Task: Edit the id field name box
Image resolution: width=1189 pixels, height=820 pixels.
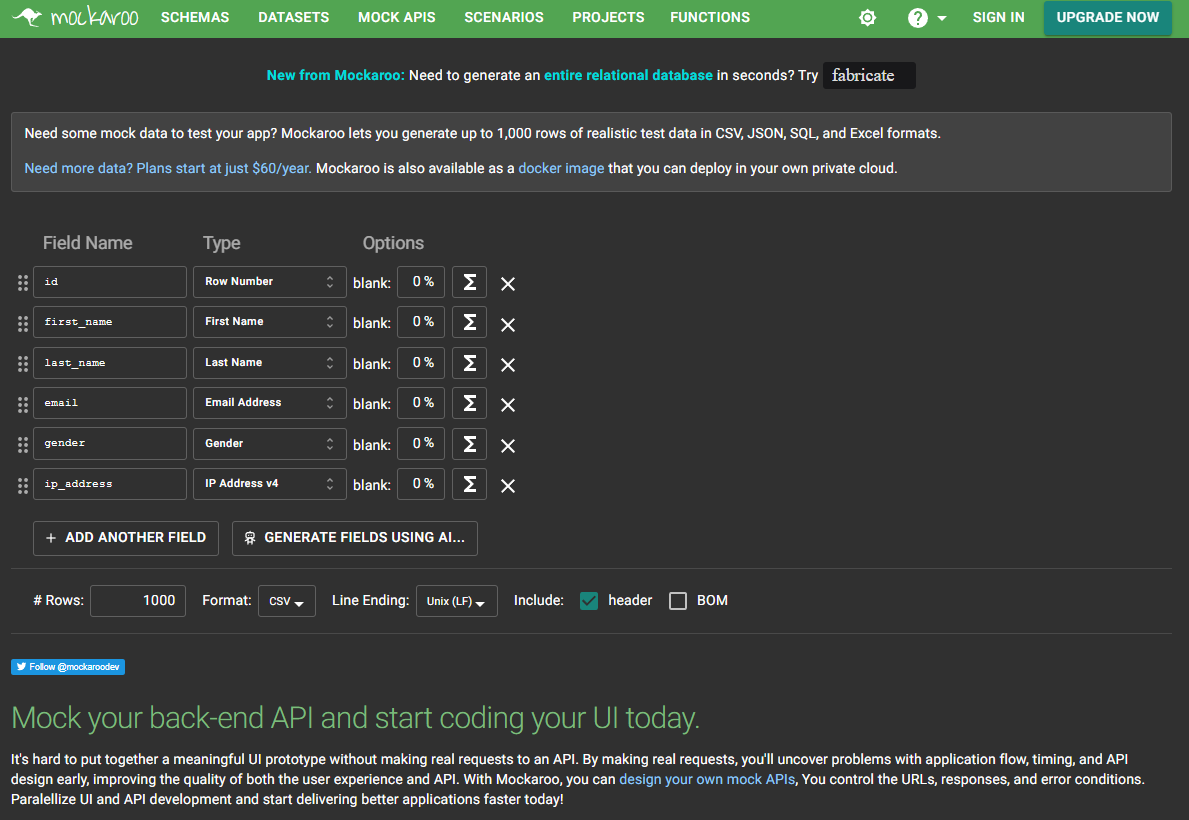Action: click(x=110, y=281)
